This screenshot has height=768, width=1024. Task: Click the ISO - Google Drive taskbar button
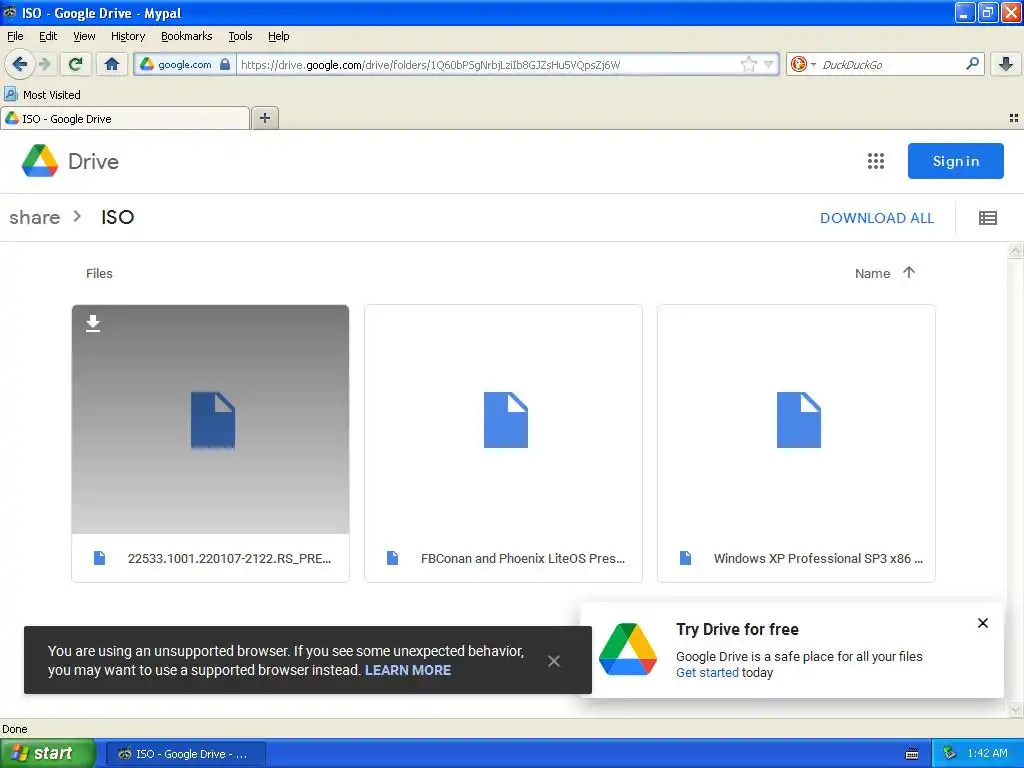pos(185,754)
